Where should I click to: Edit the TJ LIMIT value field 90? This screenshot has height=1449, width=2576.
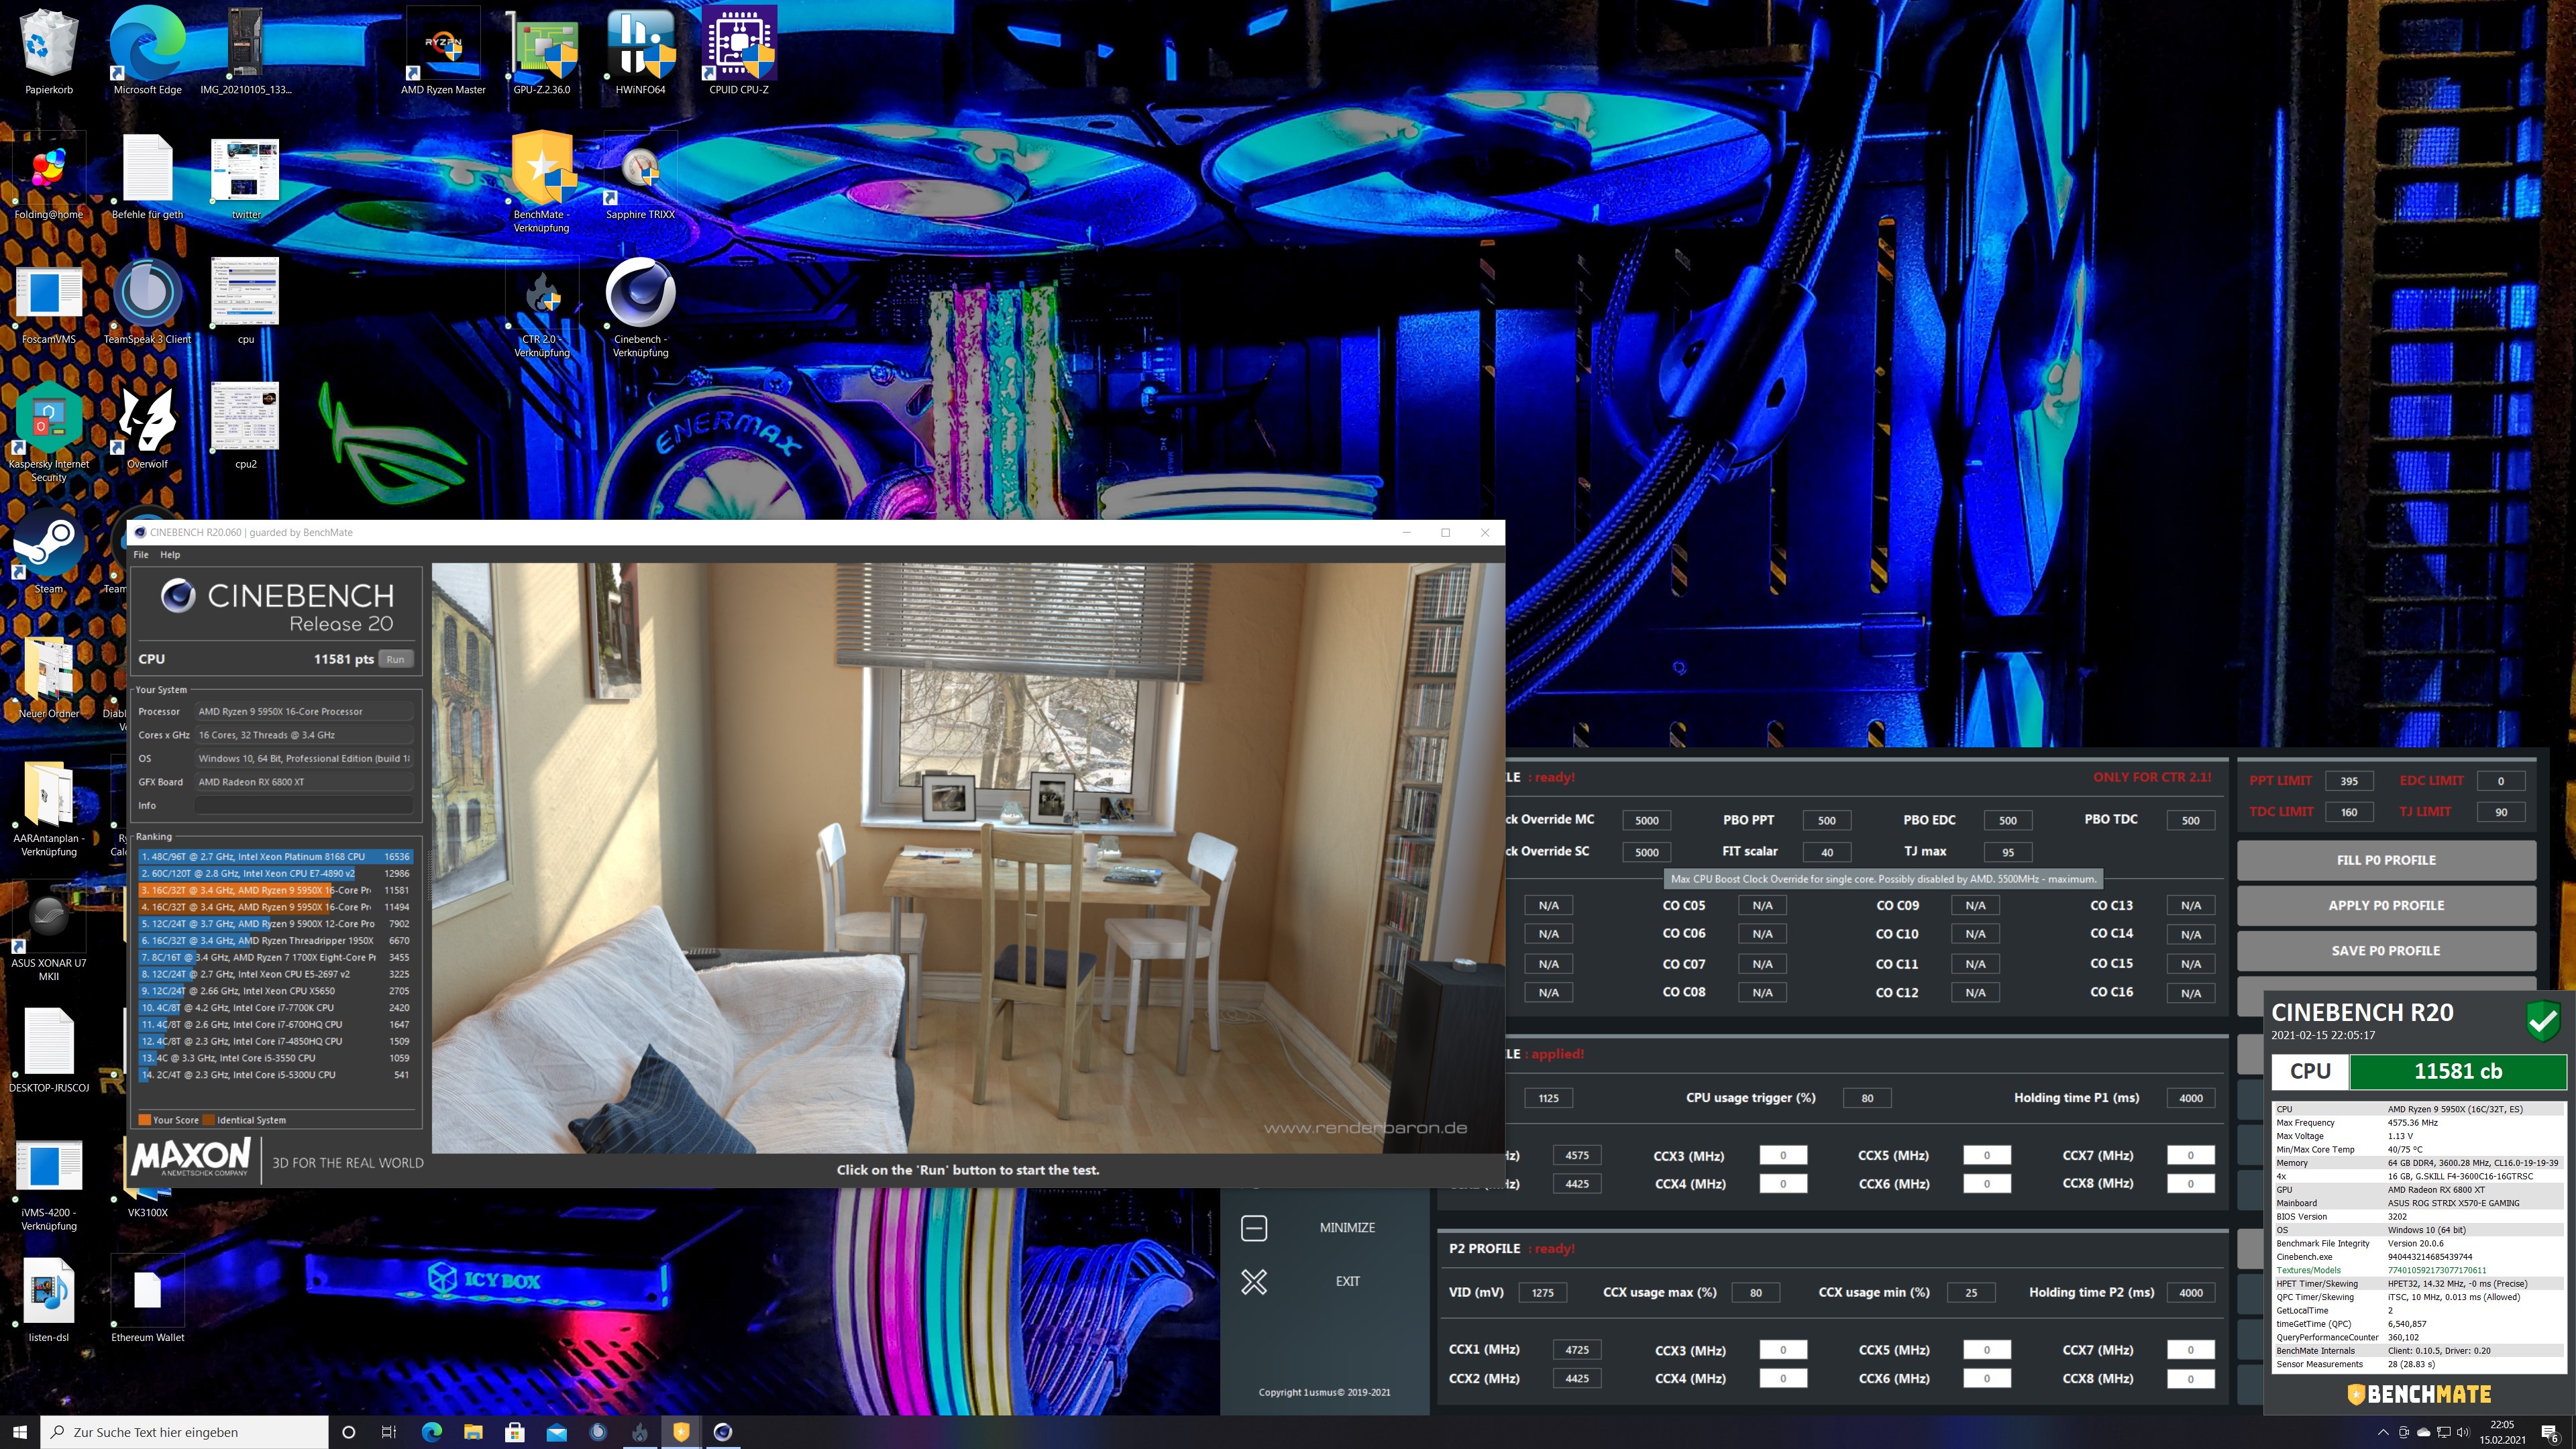pyautogui.click(x=2501, y=812)
